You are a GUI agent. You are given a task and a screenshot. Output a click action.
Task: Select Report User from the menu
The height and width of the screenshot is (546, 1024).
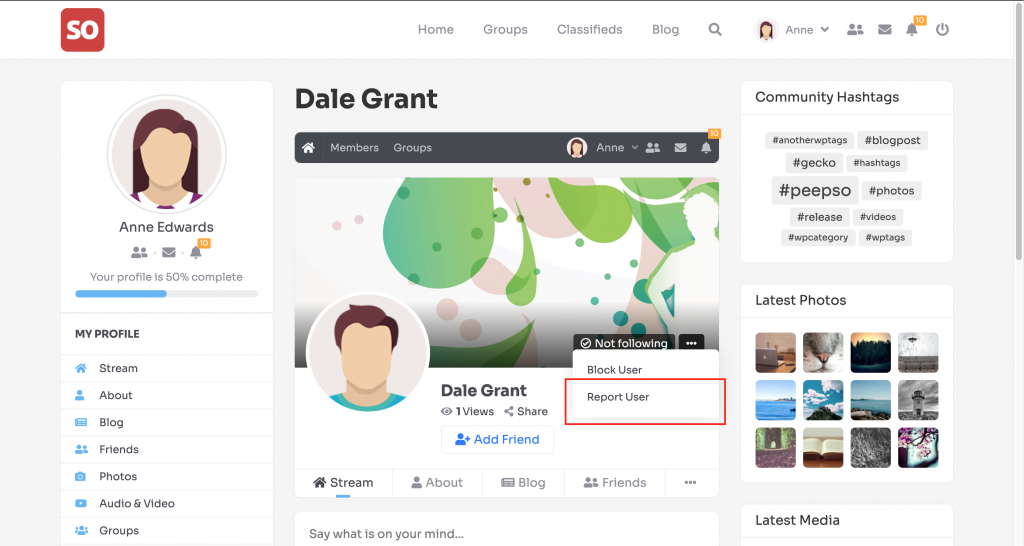[x=618, y=397]
